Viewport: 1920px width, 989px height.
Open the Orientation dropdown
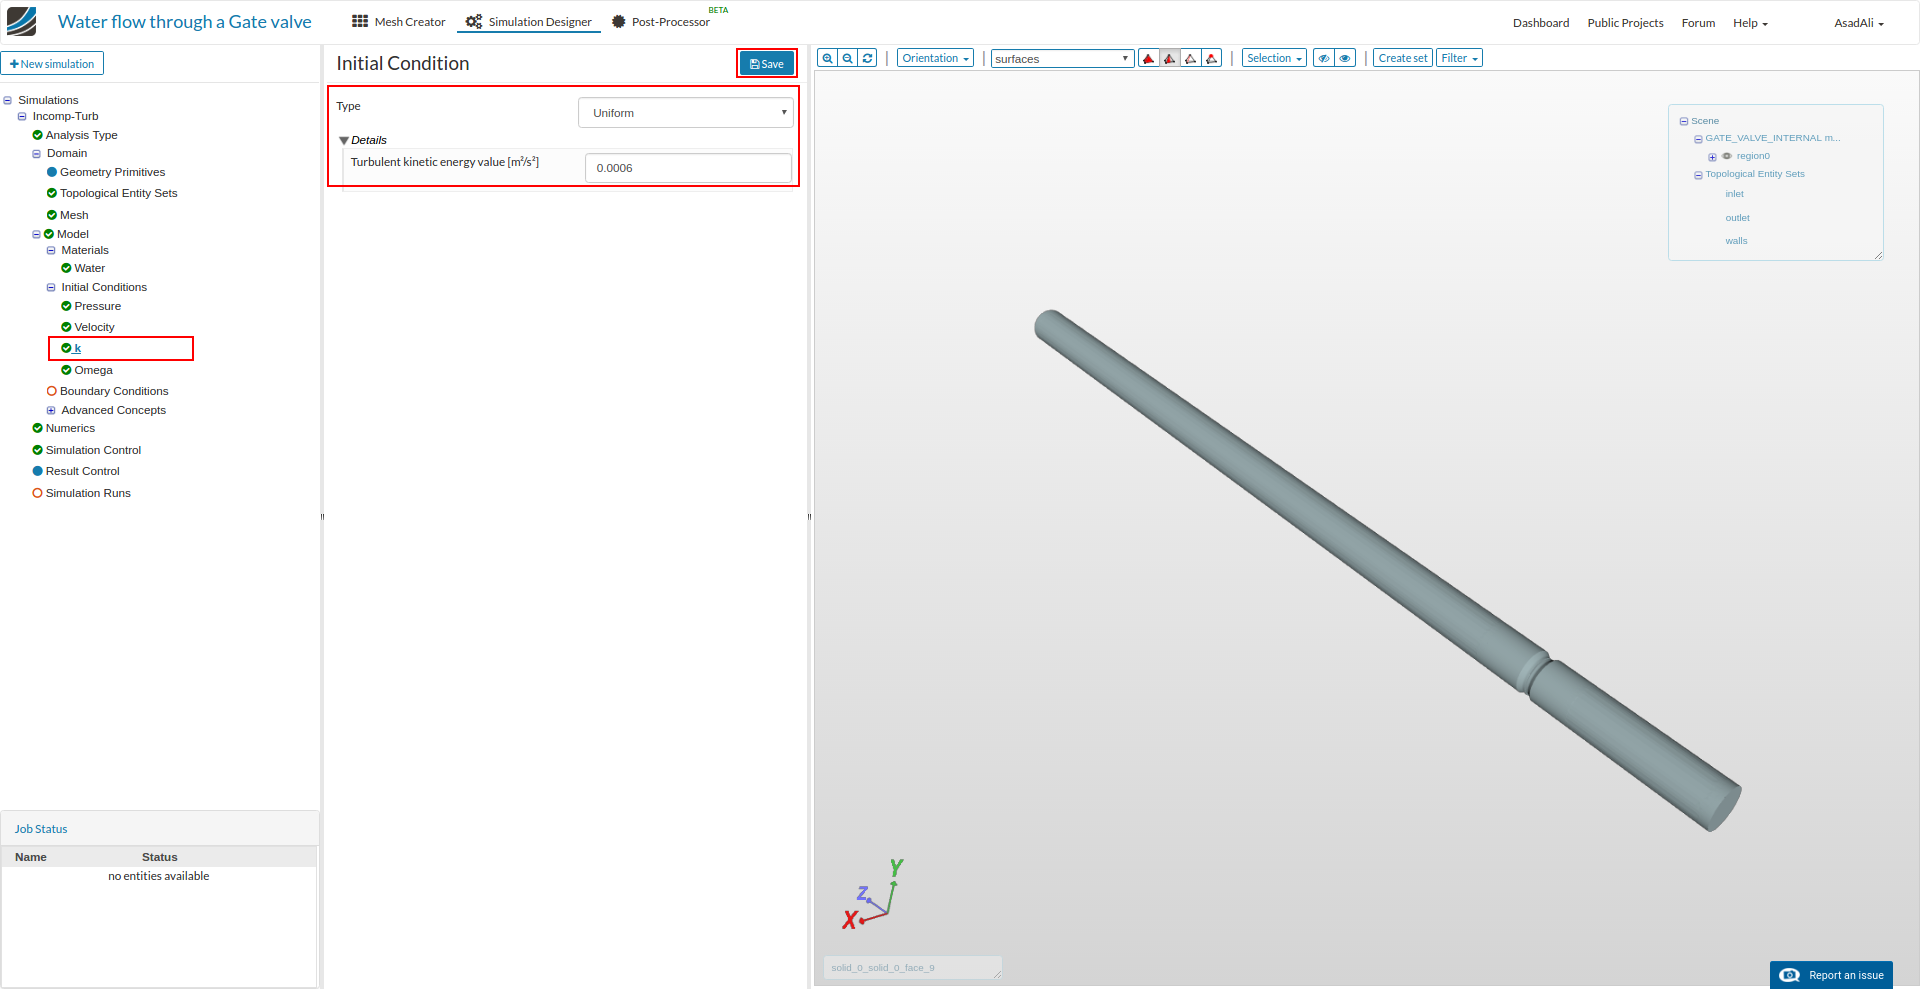point(935,58)
